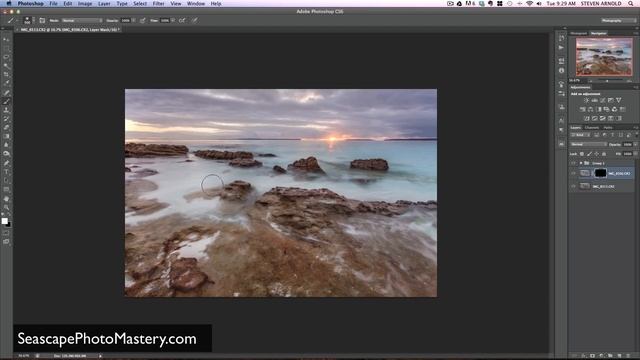
Task: Select the black layer mask thumbnail
Action: point(600,173)
